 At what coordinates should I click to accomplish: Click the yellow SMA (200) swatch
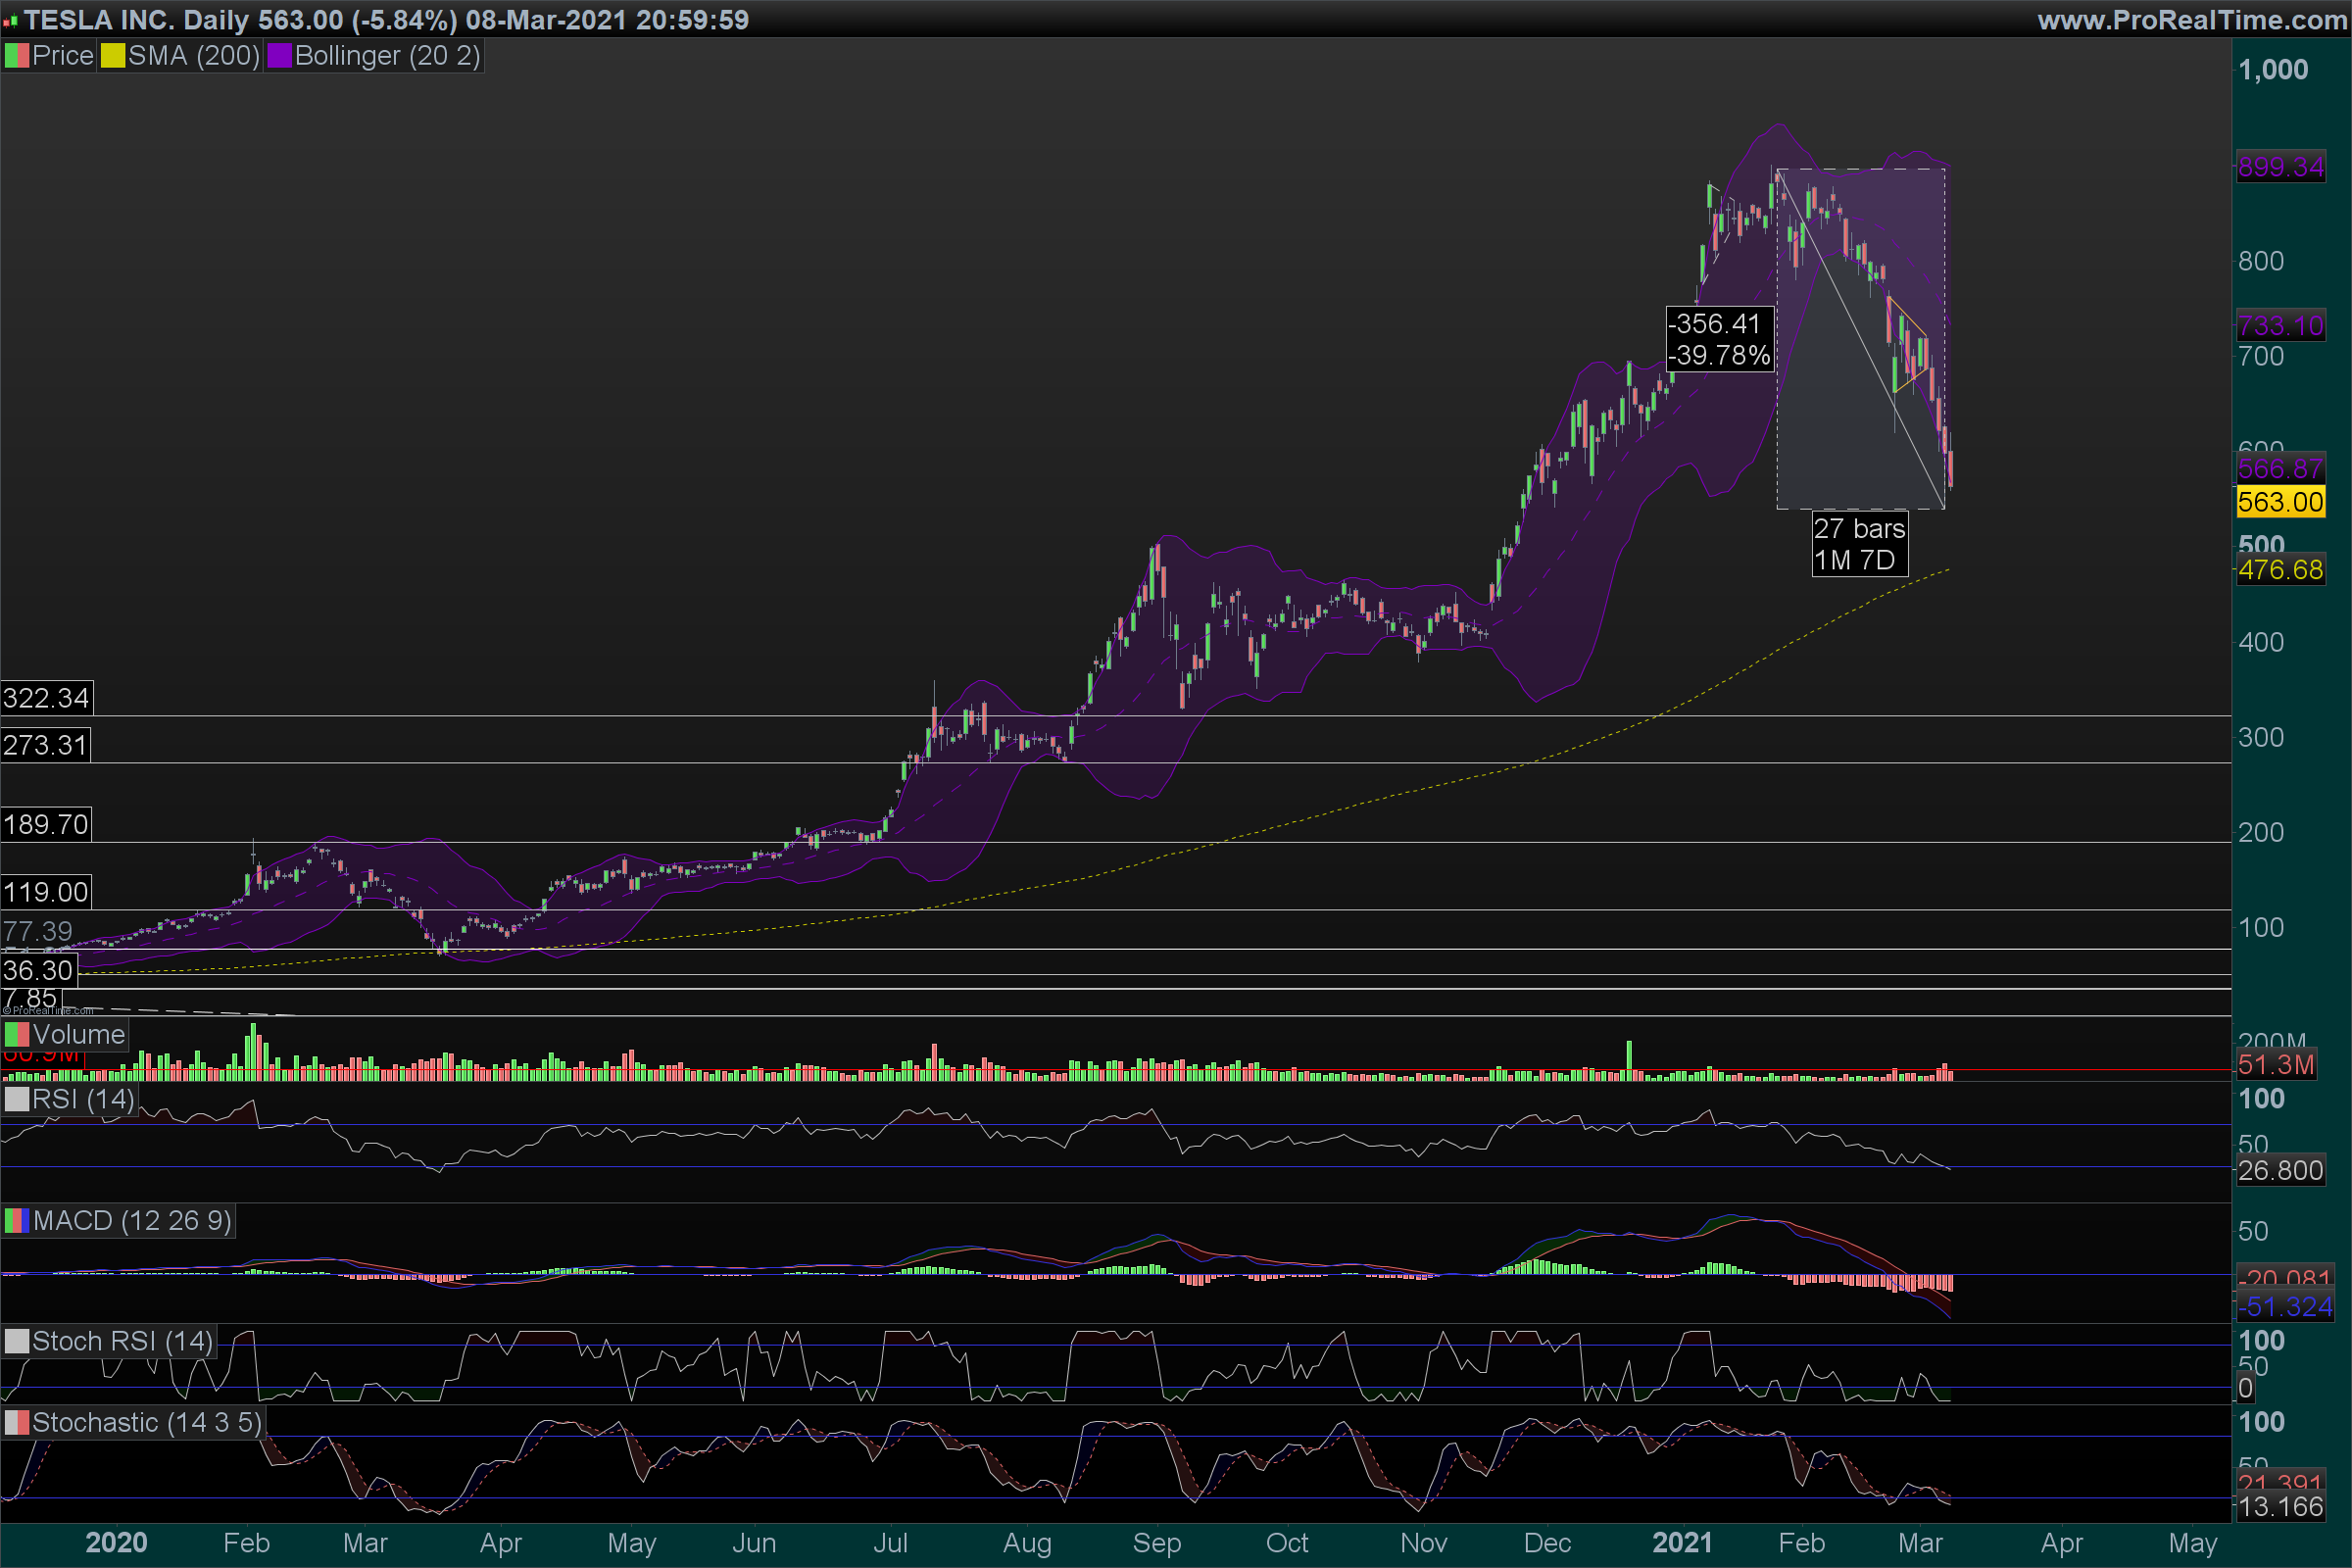pyautogui.click(x=112, y=56)
